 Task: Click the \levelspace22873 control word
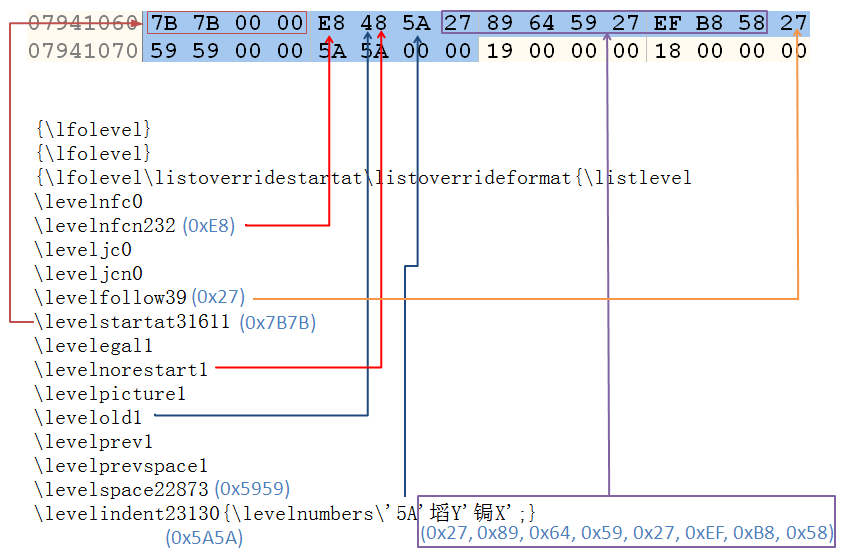point(122,489)
